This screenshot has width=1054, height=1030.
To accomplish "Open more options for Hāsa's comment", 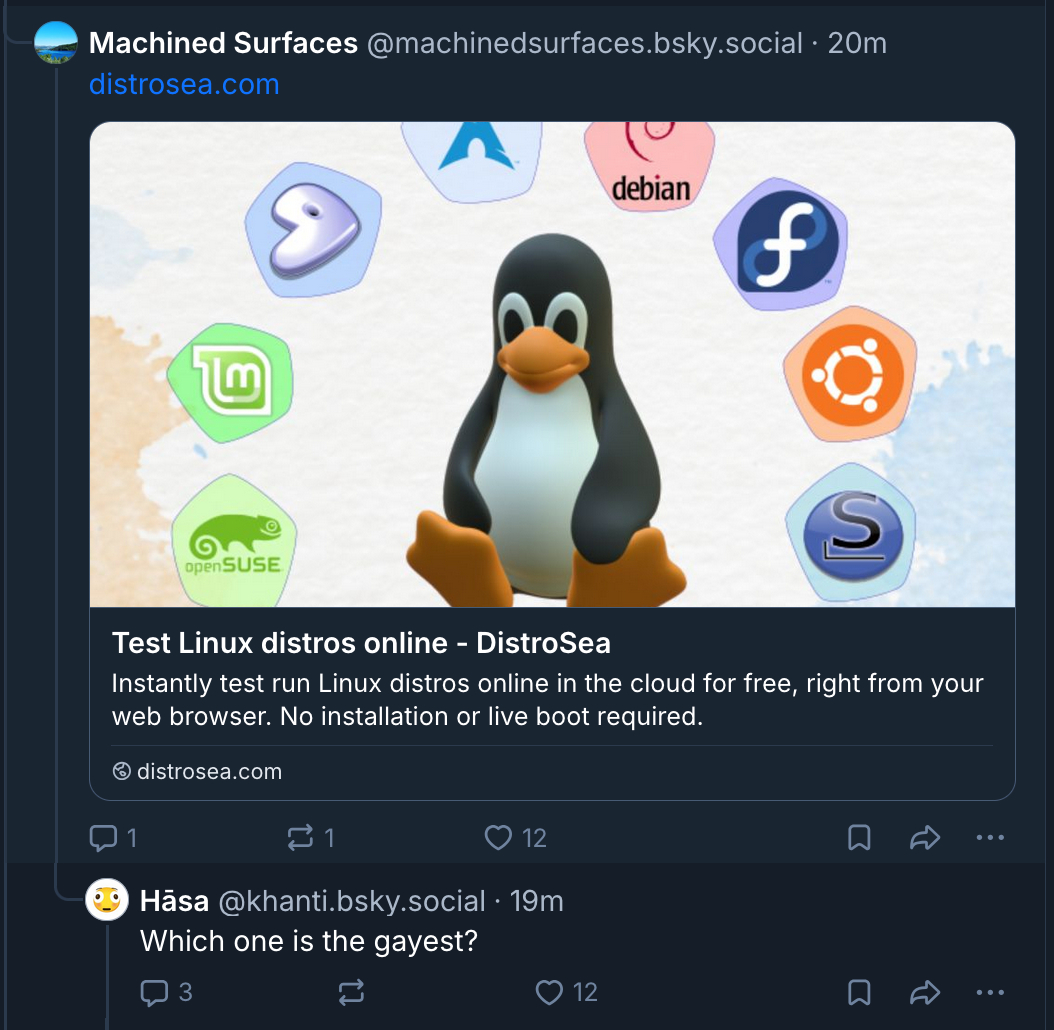I will click(x=989, y=992).
